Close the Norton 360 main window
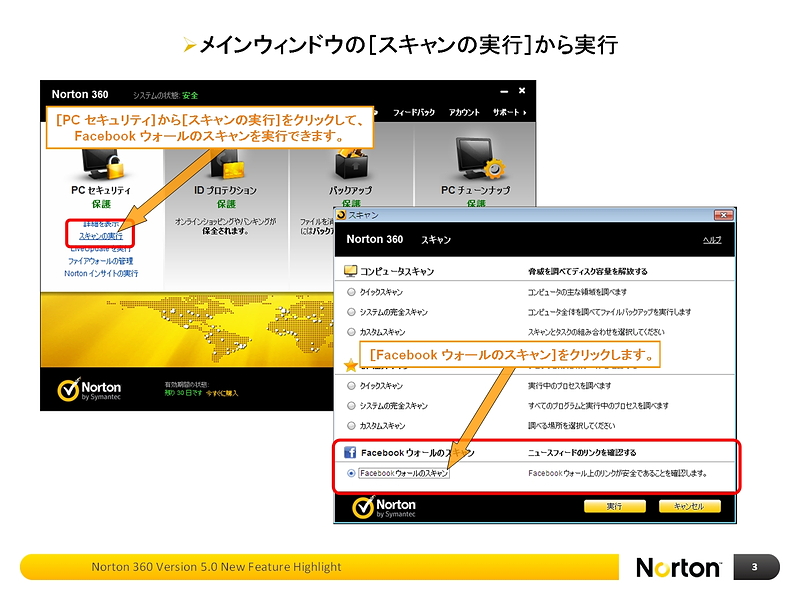This screenshot has width=800, height=600. pos(522,91)
